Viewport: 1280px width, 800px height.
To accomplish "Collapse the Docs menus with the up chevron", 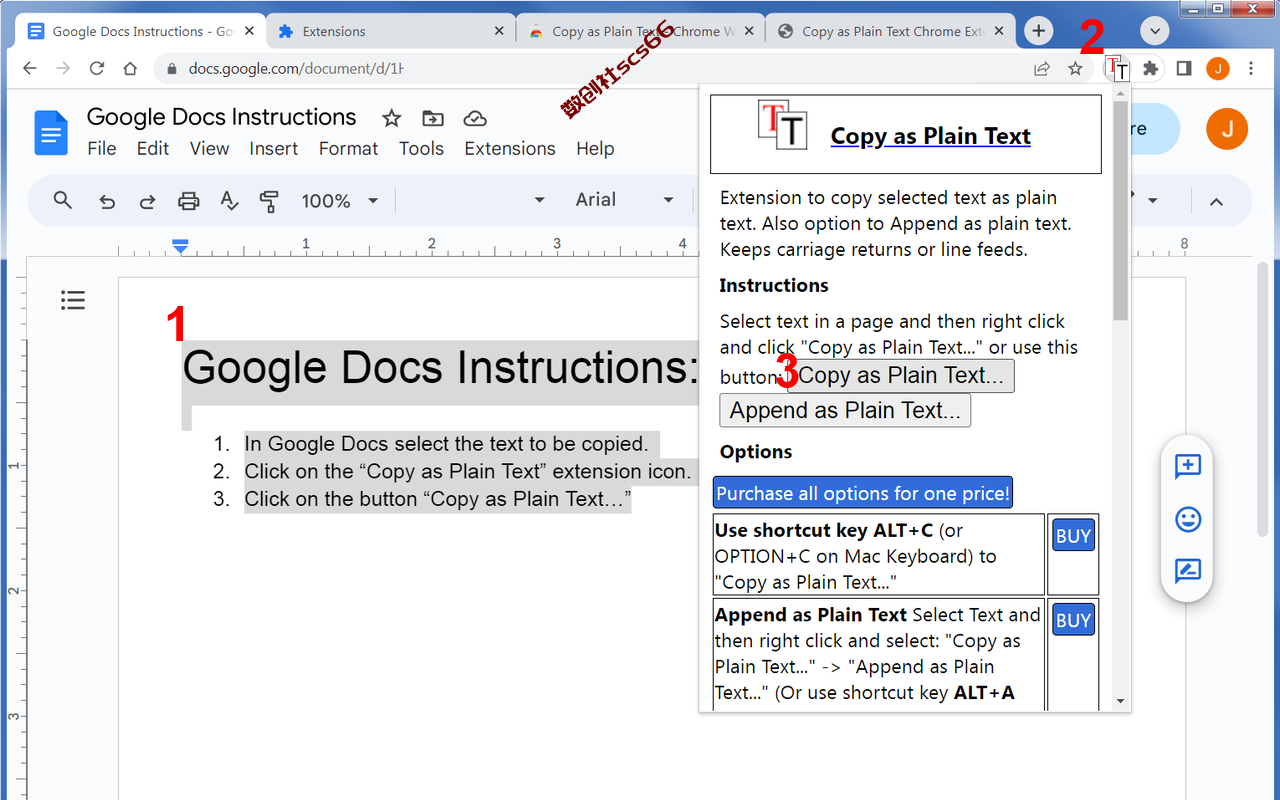I will point(1216,201).
